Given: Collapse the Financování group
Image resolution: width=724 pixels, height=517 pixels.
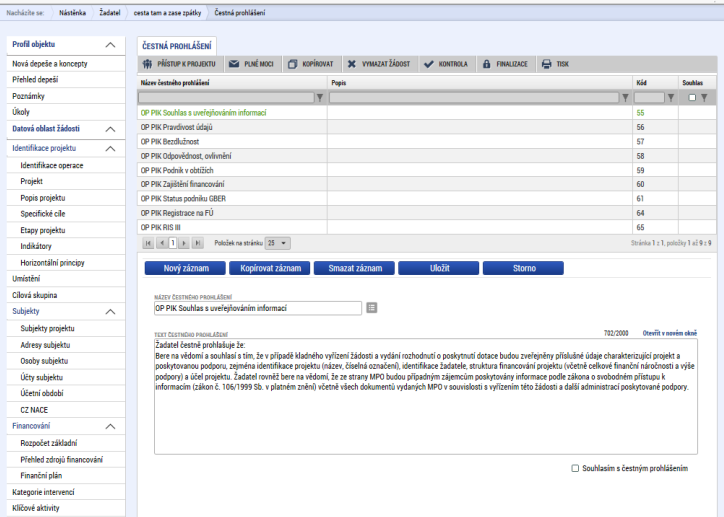Looking at the screenshot, I should [x=110, y=427].
